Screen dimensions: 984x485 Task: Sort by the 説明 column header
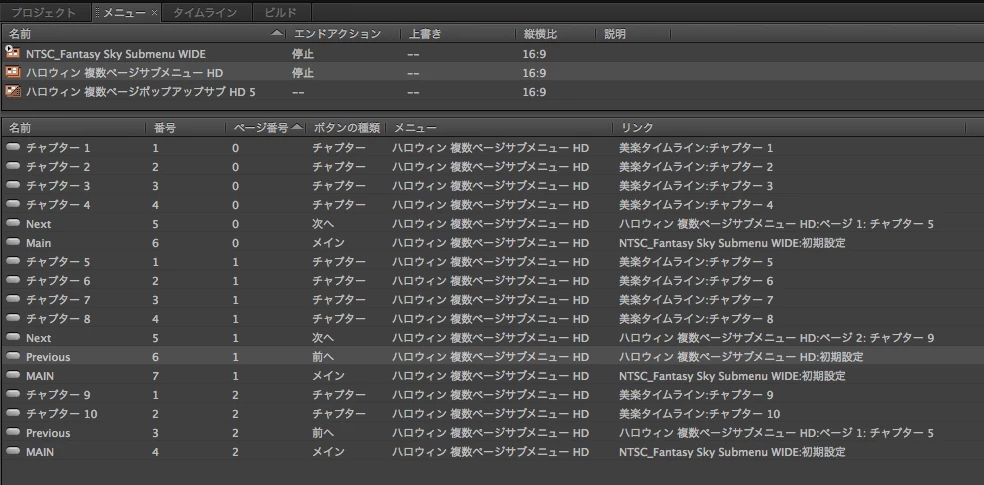click(615, 34)
